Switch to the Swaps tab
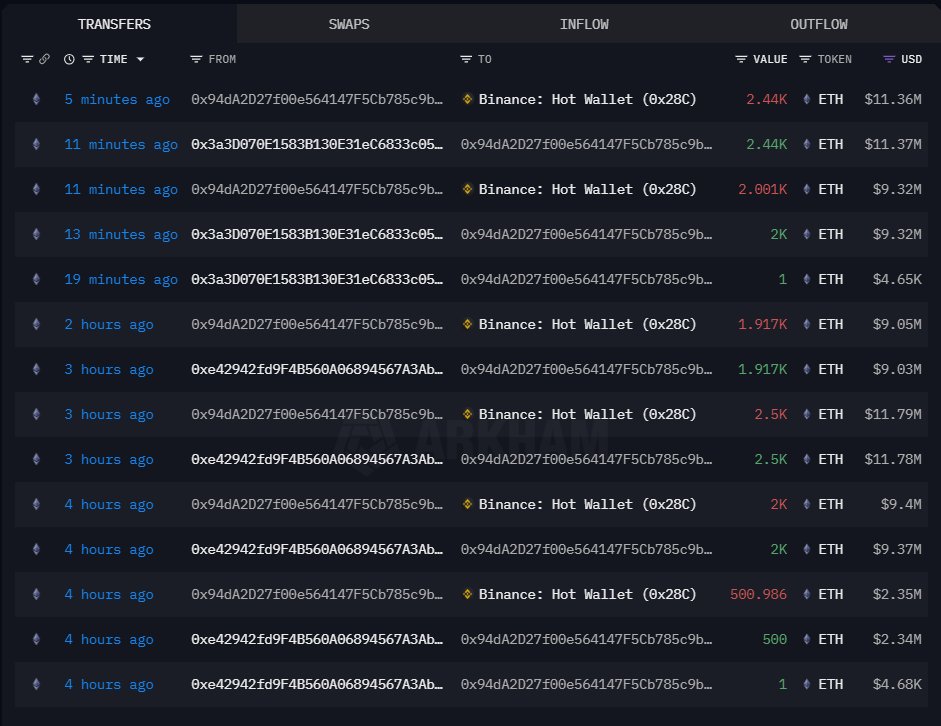941x726 pixels. [349, 24]
